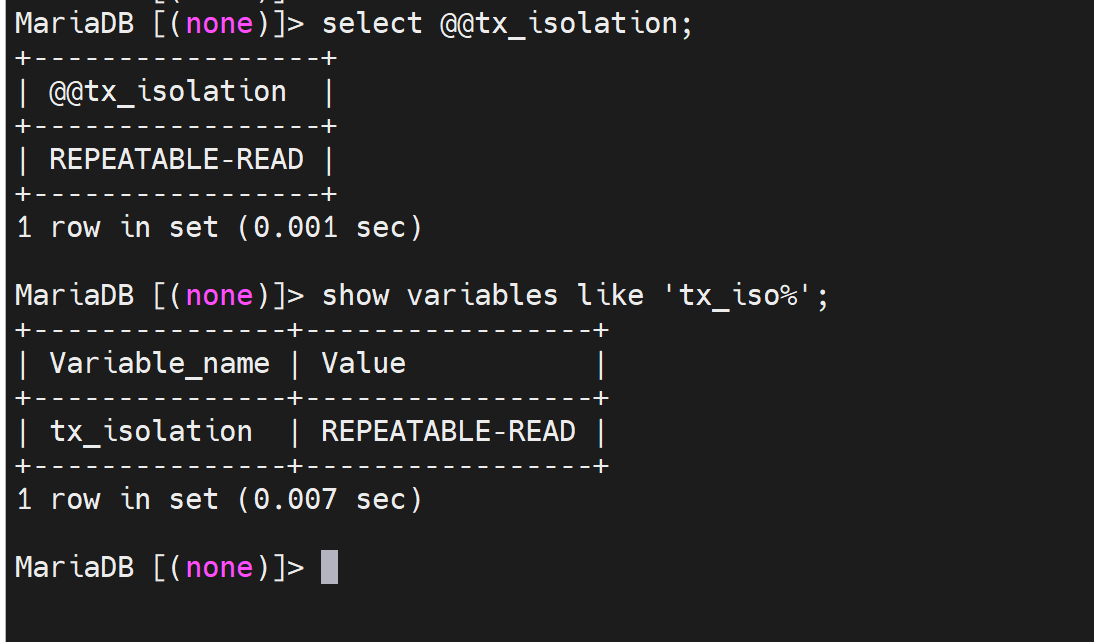Click the word 'show' in second command
Image resolution: width=1094 pixels, height=642 pixels.
pyautogui.click(x=355, y=296)
